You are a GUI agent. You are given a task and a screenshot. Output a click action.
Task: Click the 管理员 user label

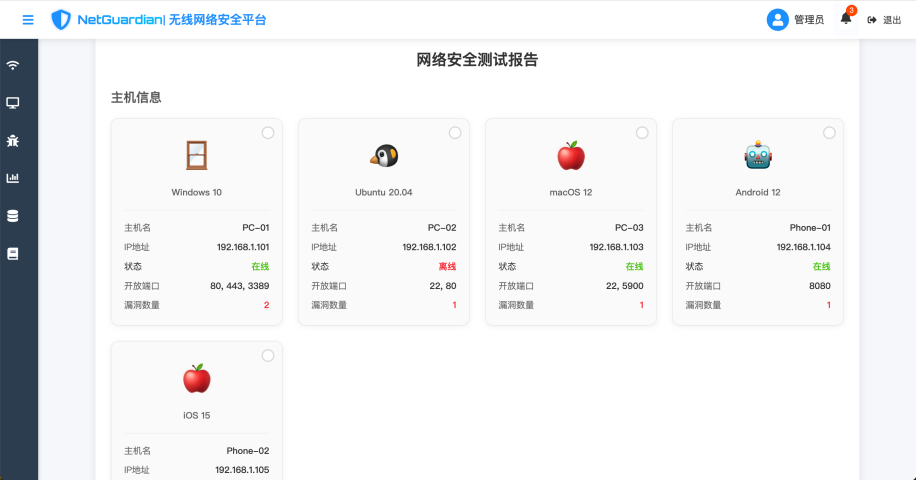tap(809, 20)
